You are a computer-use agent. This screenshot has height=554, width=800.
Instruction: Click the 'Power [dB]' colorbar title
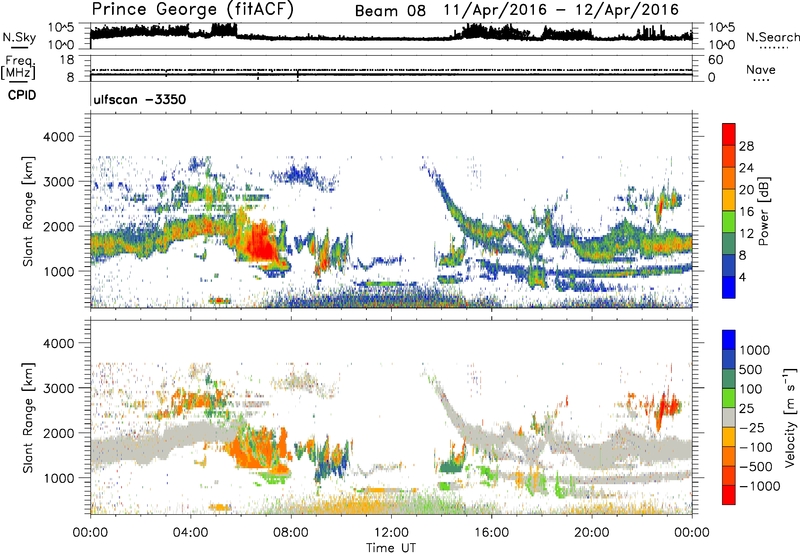pos(763,211)
